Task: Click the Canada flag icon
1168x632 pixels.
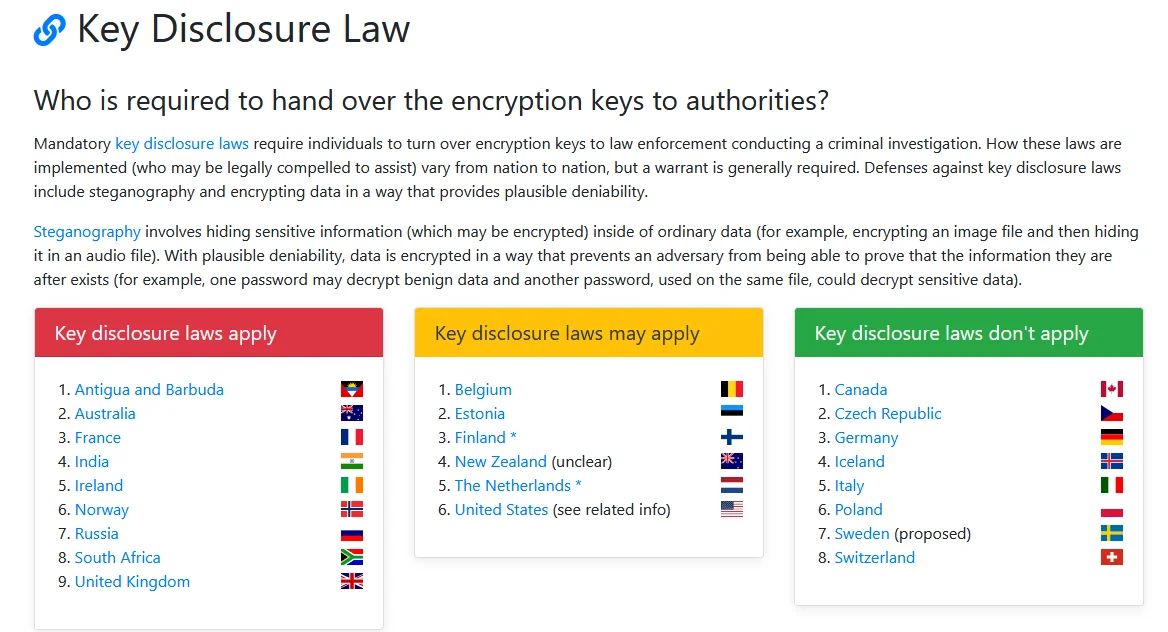Action: pyautogui.click(x=1111, y=389)
